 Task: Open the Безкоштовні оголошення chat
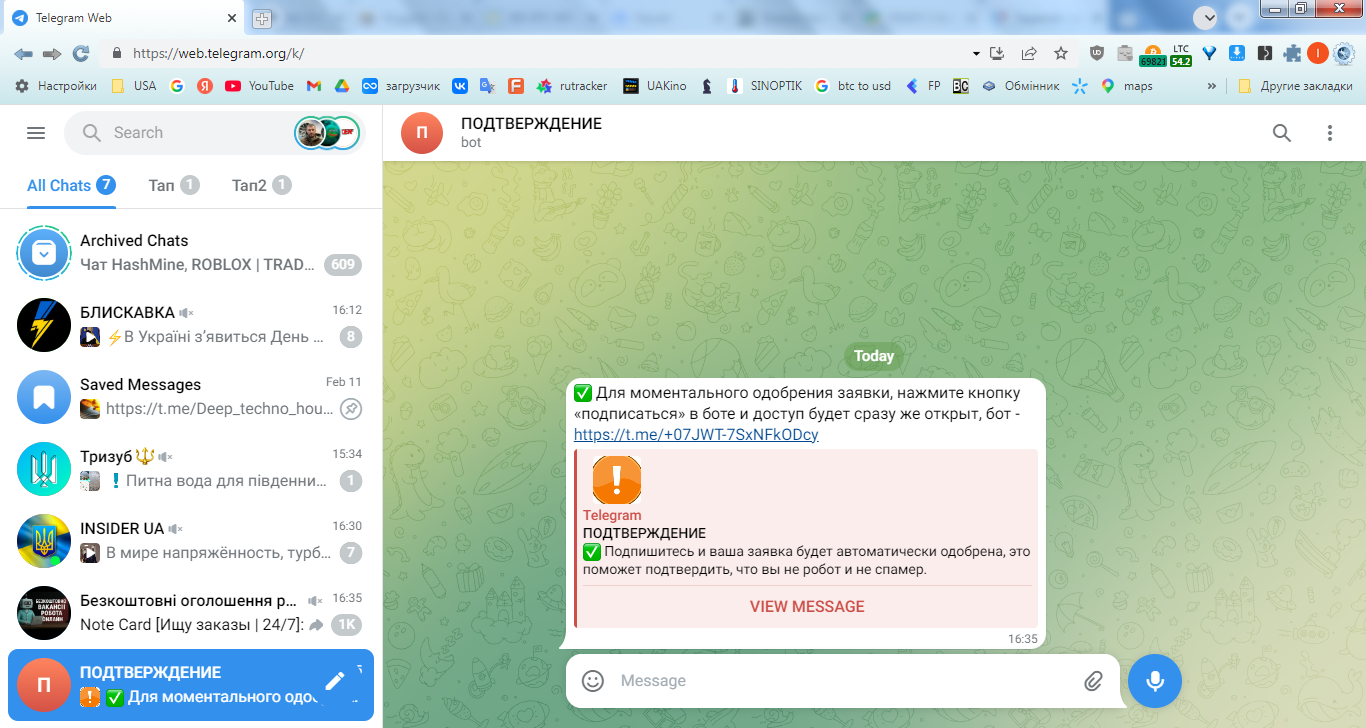tap(191, 613)
